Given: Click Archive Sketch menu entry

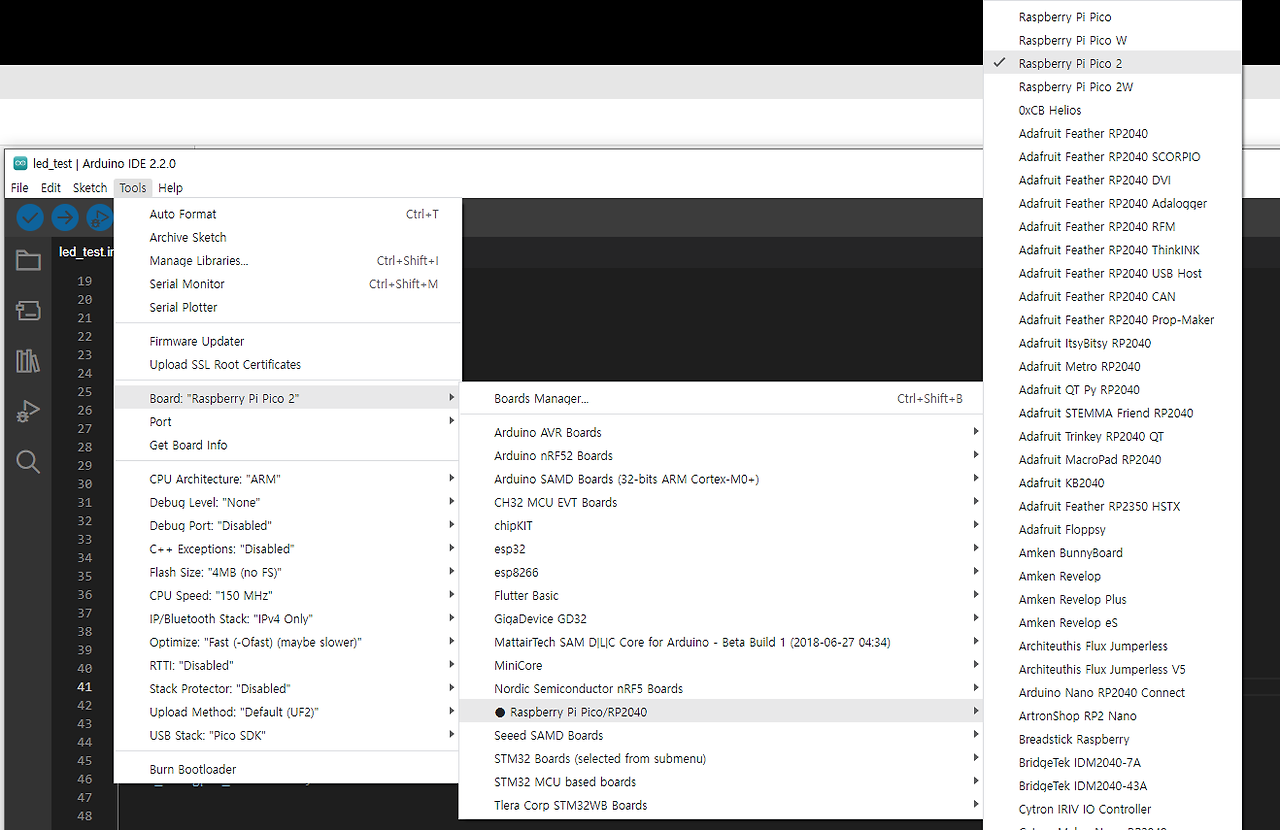Looking at the screenshot, I should 288,237.
